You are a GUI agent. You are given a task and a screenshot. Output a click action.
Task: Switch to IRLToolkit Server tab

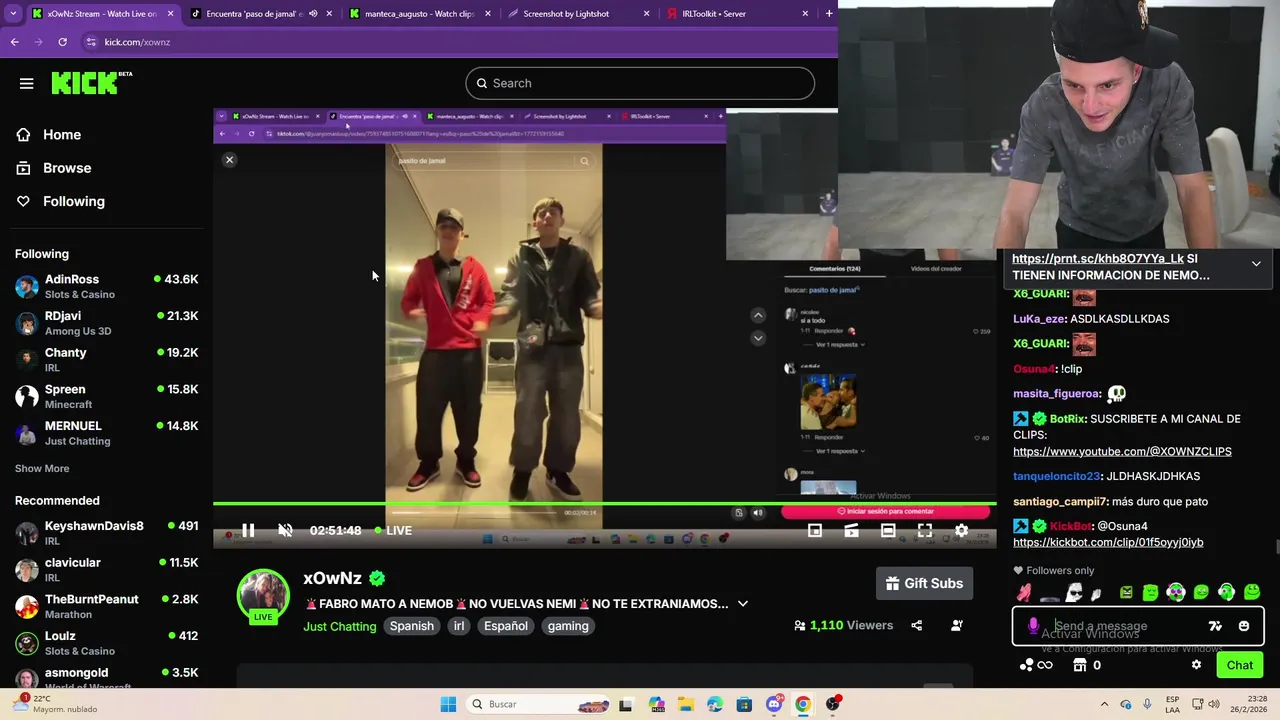tap(737, 14)
